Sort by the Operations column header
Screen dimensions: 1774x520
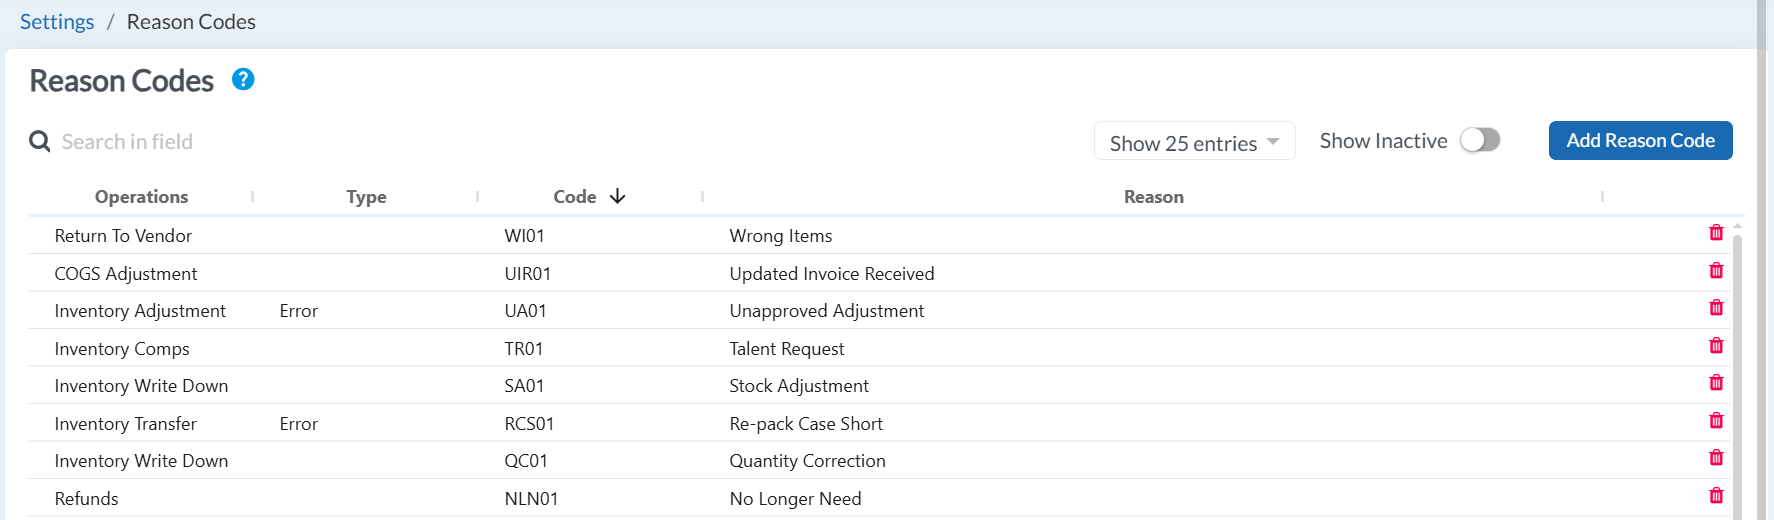[x=141, y=197]
